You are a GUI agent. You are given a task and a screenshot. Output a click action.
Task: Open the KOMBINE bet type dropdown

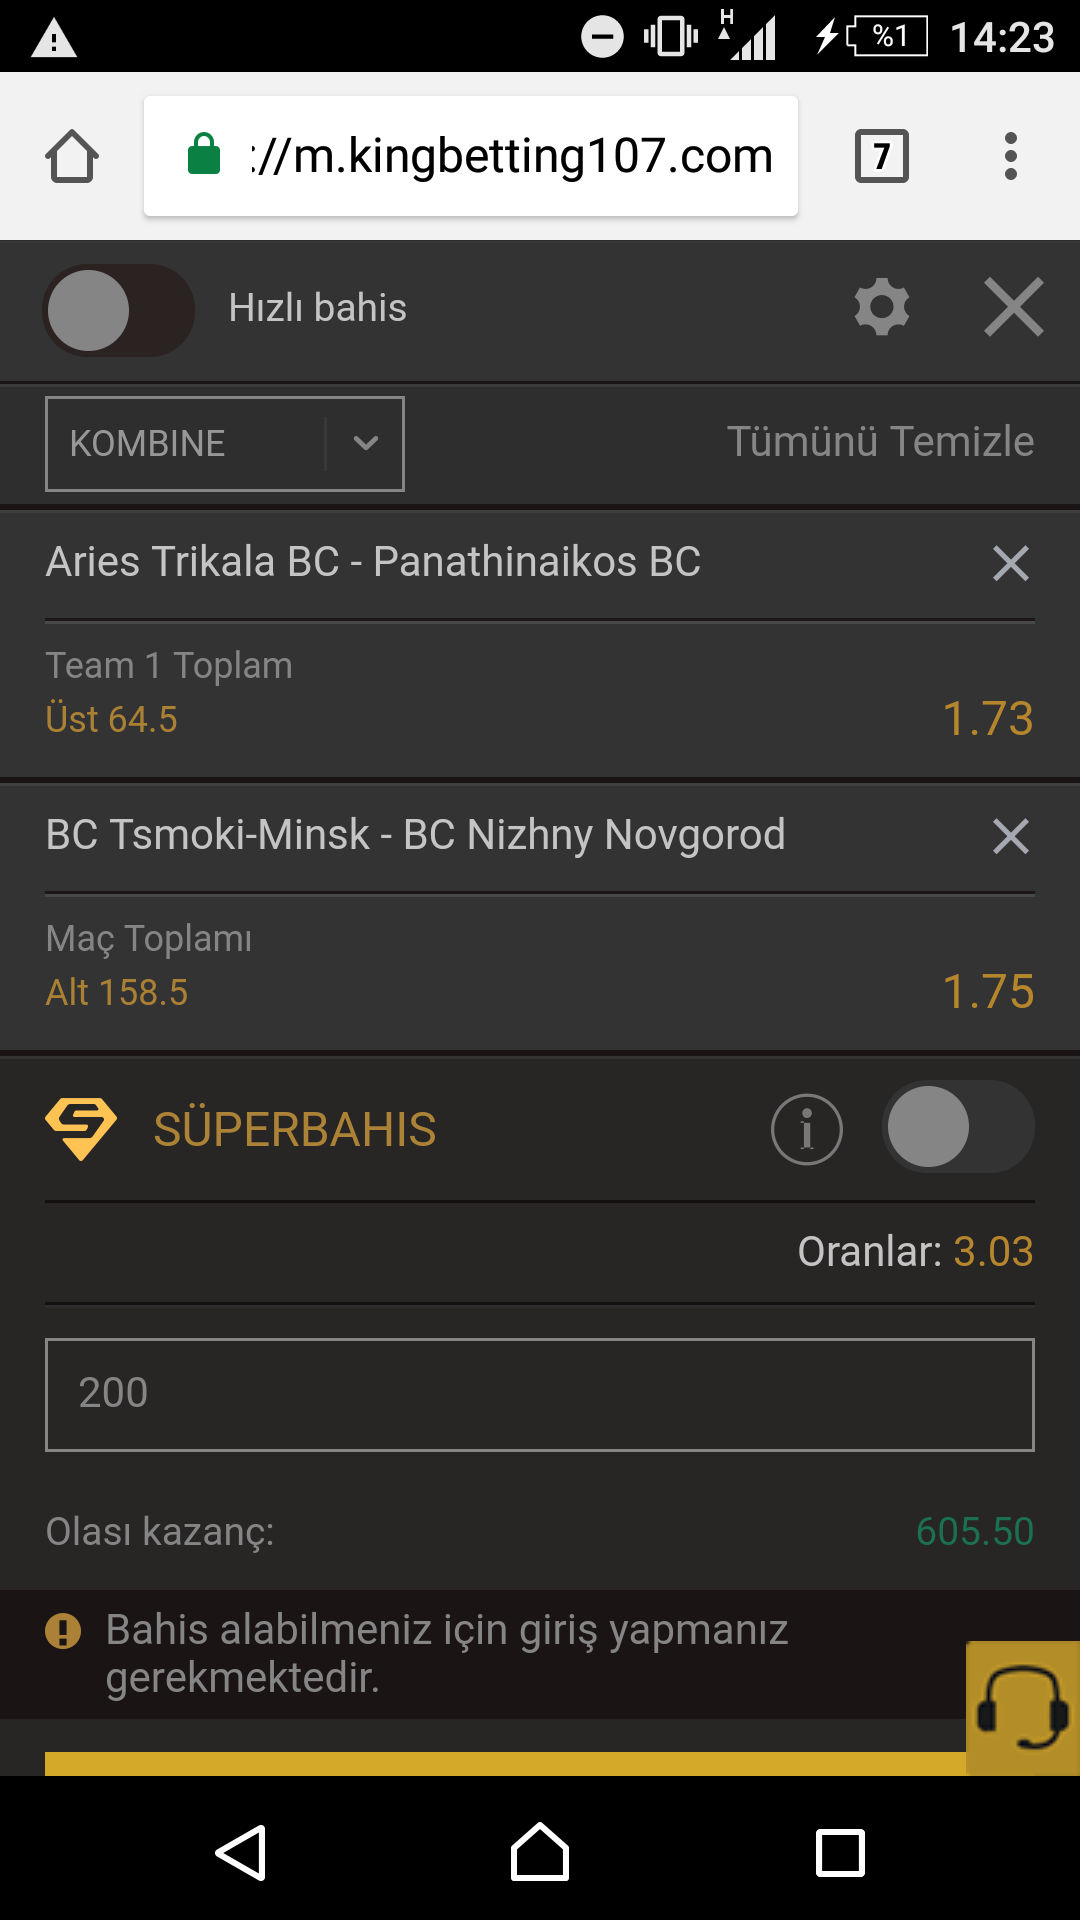[x=225, y=444]
